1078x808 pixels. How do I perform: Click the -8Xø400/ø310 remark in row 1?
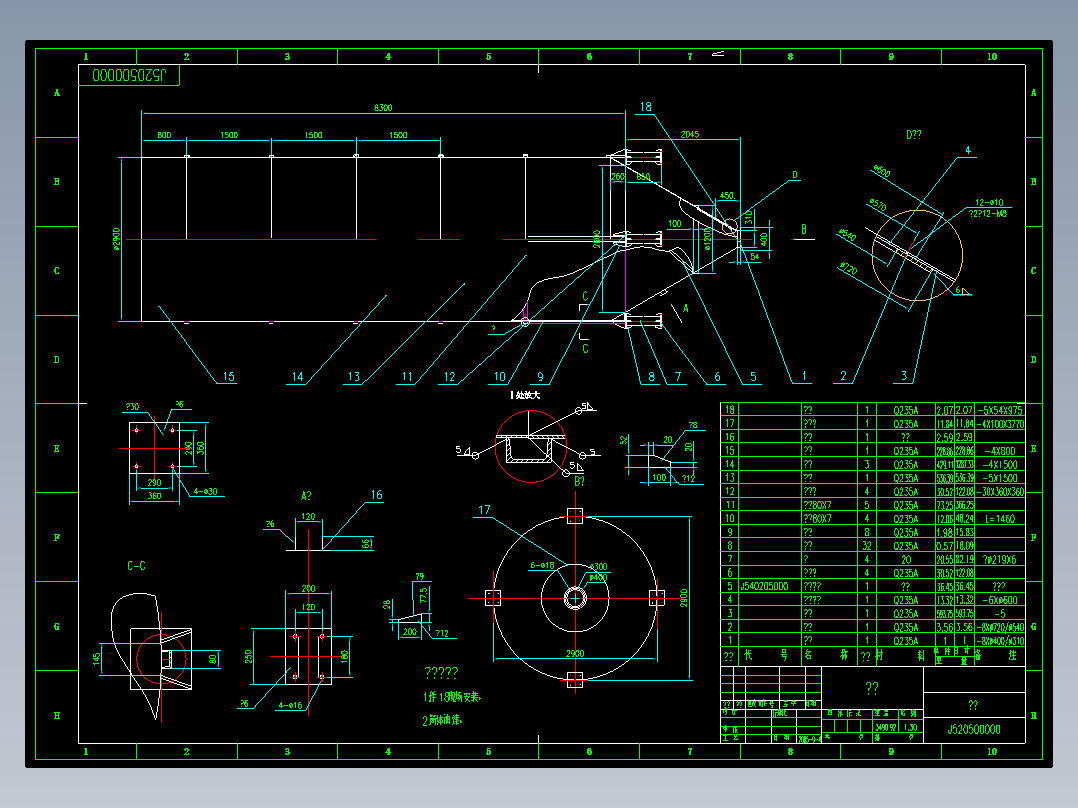tap(1000, 641)
